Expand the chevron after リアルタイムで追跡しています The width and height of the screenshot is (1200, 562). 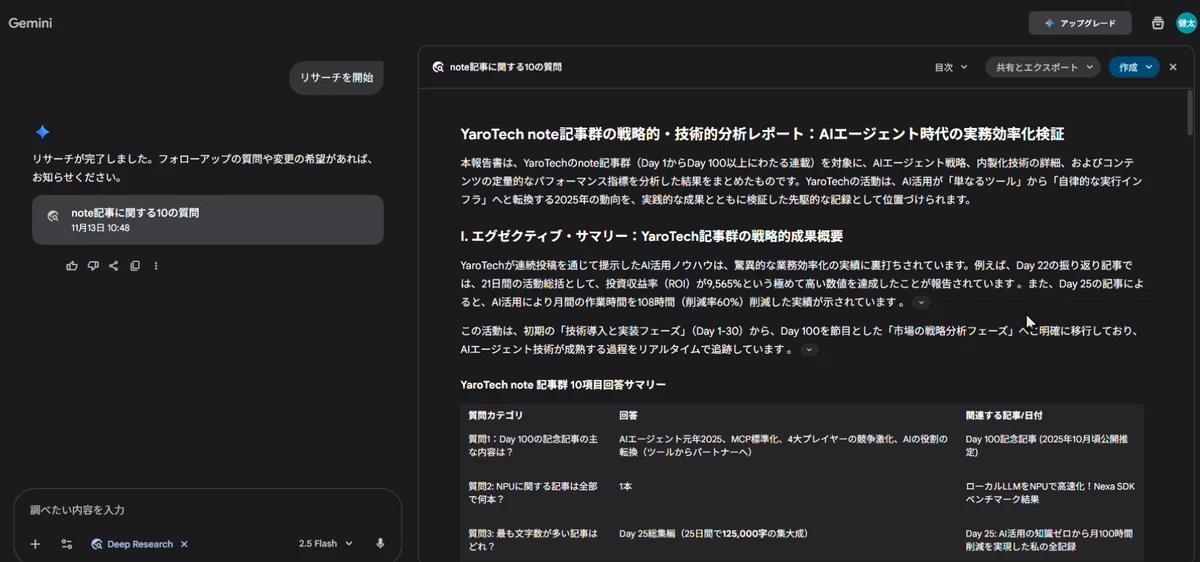click(809, 350)
